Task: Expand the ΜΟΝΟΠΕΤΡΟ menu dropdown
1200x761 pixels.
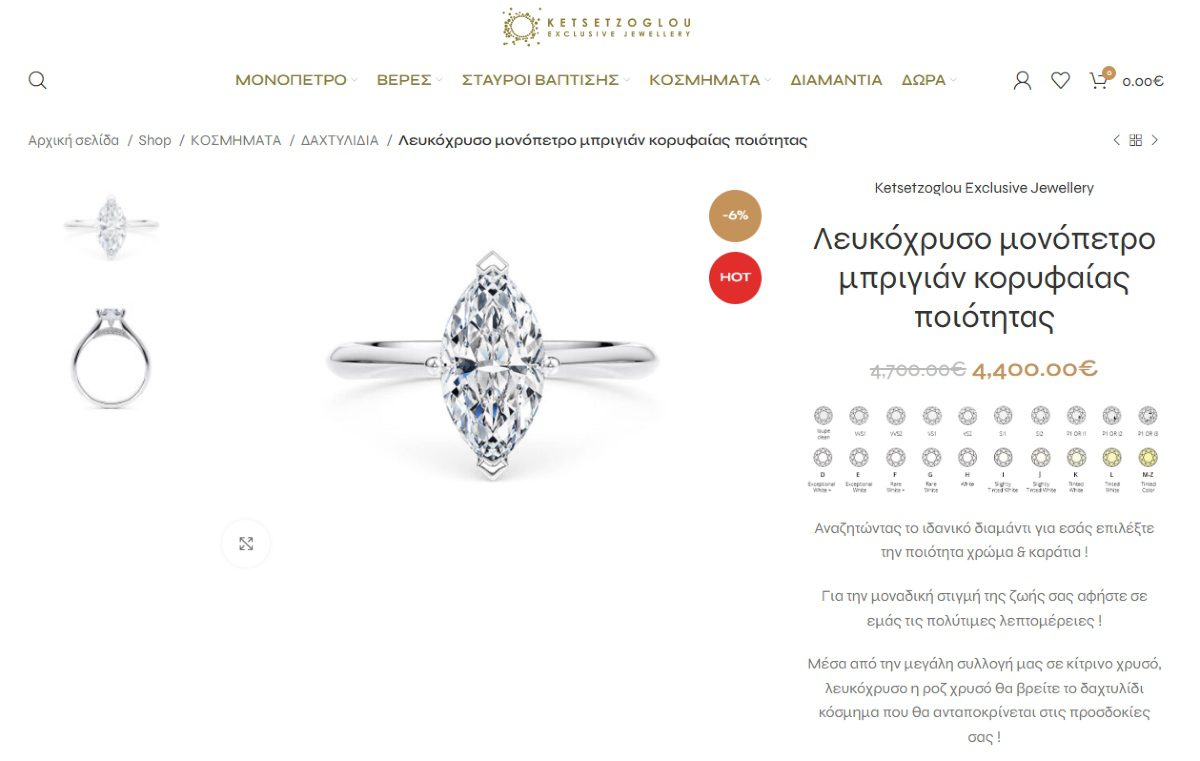Action: coord(296,80)
